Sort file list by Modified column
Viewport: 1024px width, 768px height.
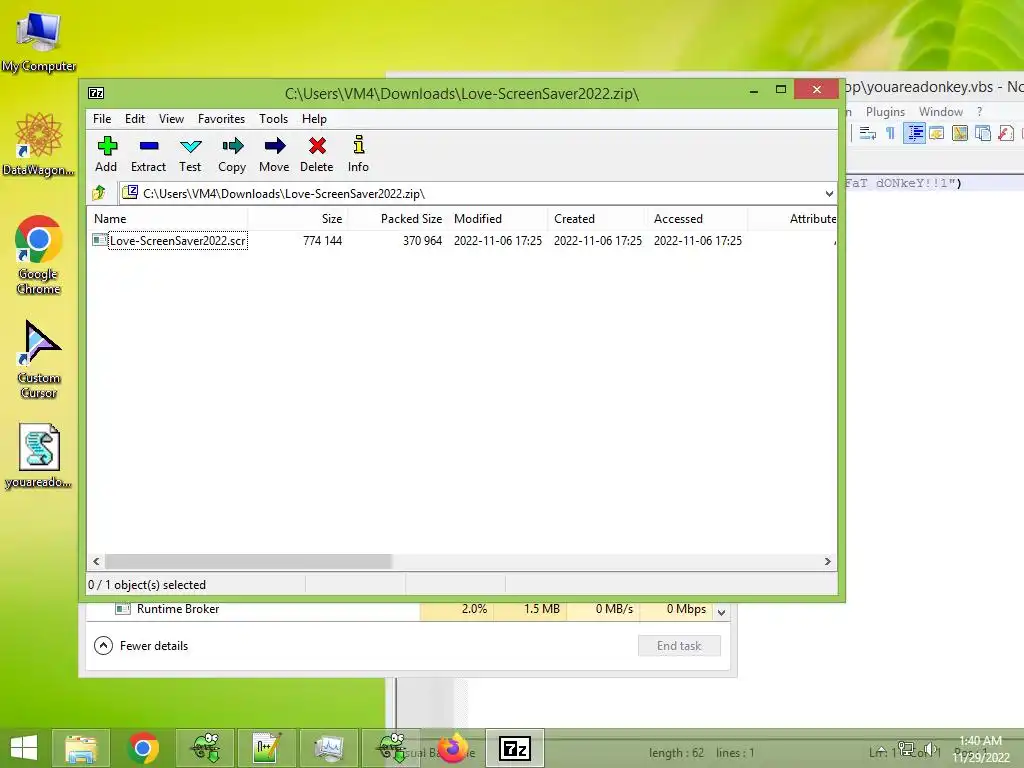(498, 219)
